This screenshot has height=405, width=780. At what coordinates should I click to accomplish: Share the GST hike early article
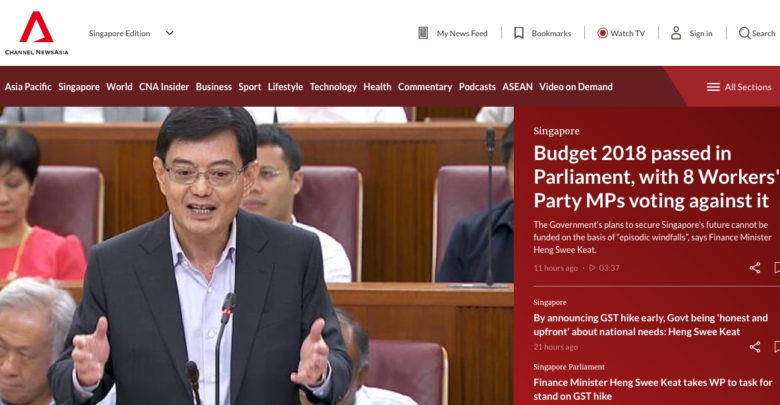(x=755, y=347)
